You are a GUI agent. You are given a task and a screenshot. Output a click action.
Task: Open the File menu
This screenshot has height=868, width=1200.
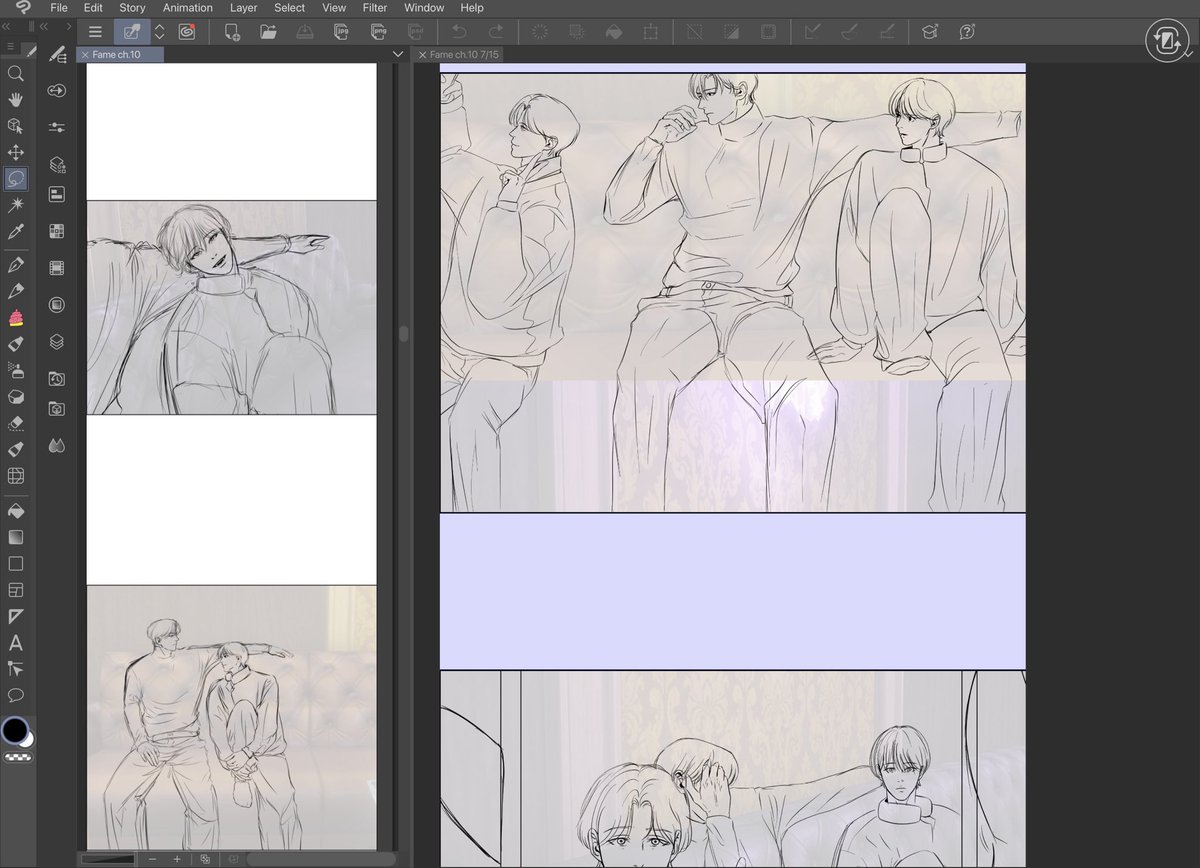[59, 8]
